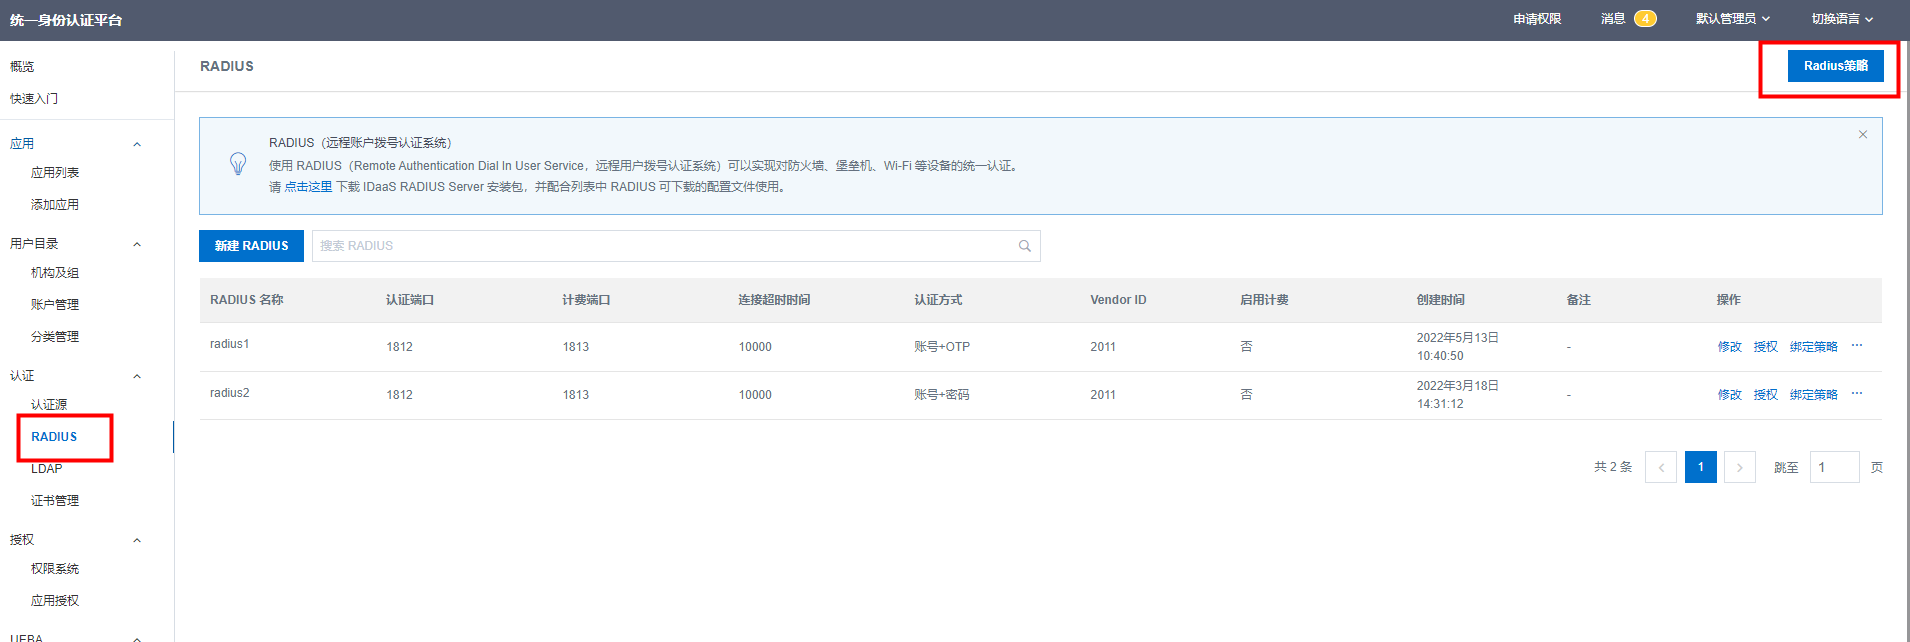Open the 切换语言 language dropdown
The image size is (1910, 642).
tap(1841, 19)
